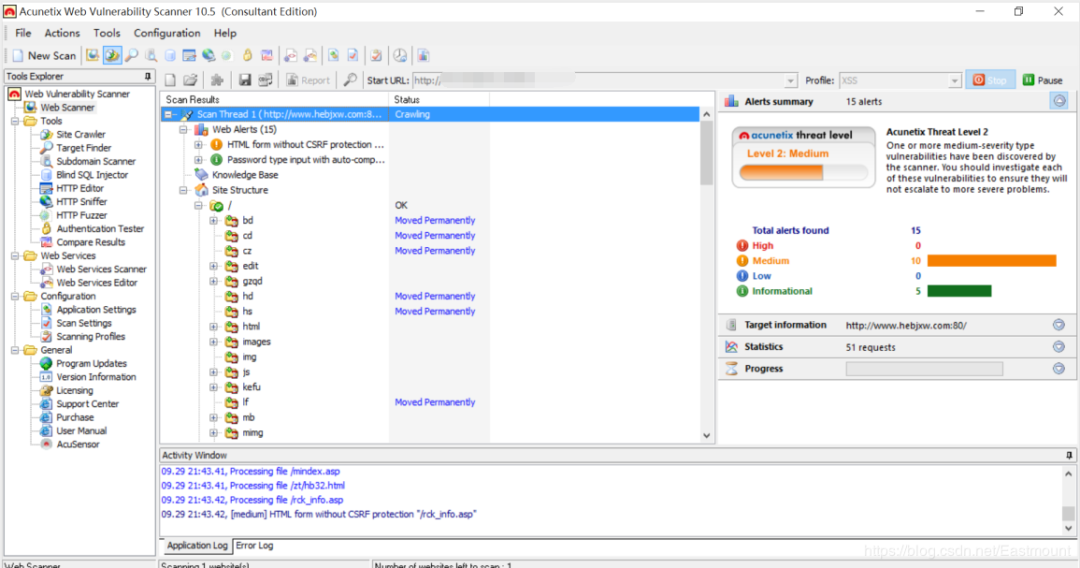
Task: Open the Configuration menu
Action: 167,33
